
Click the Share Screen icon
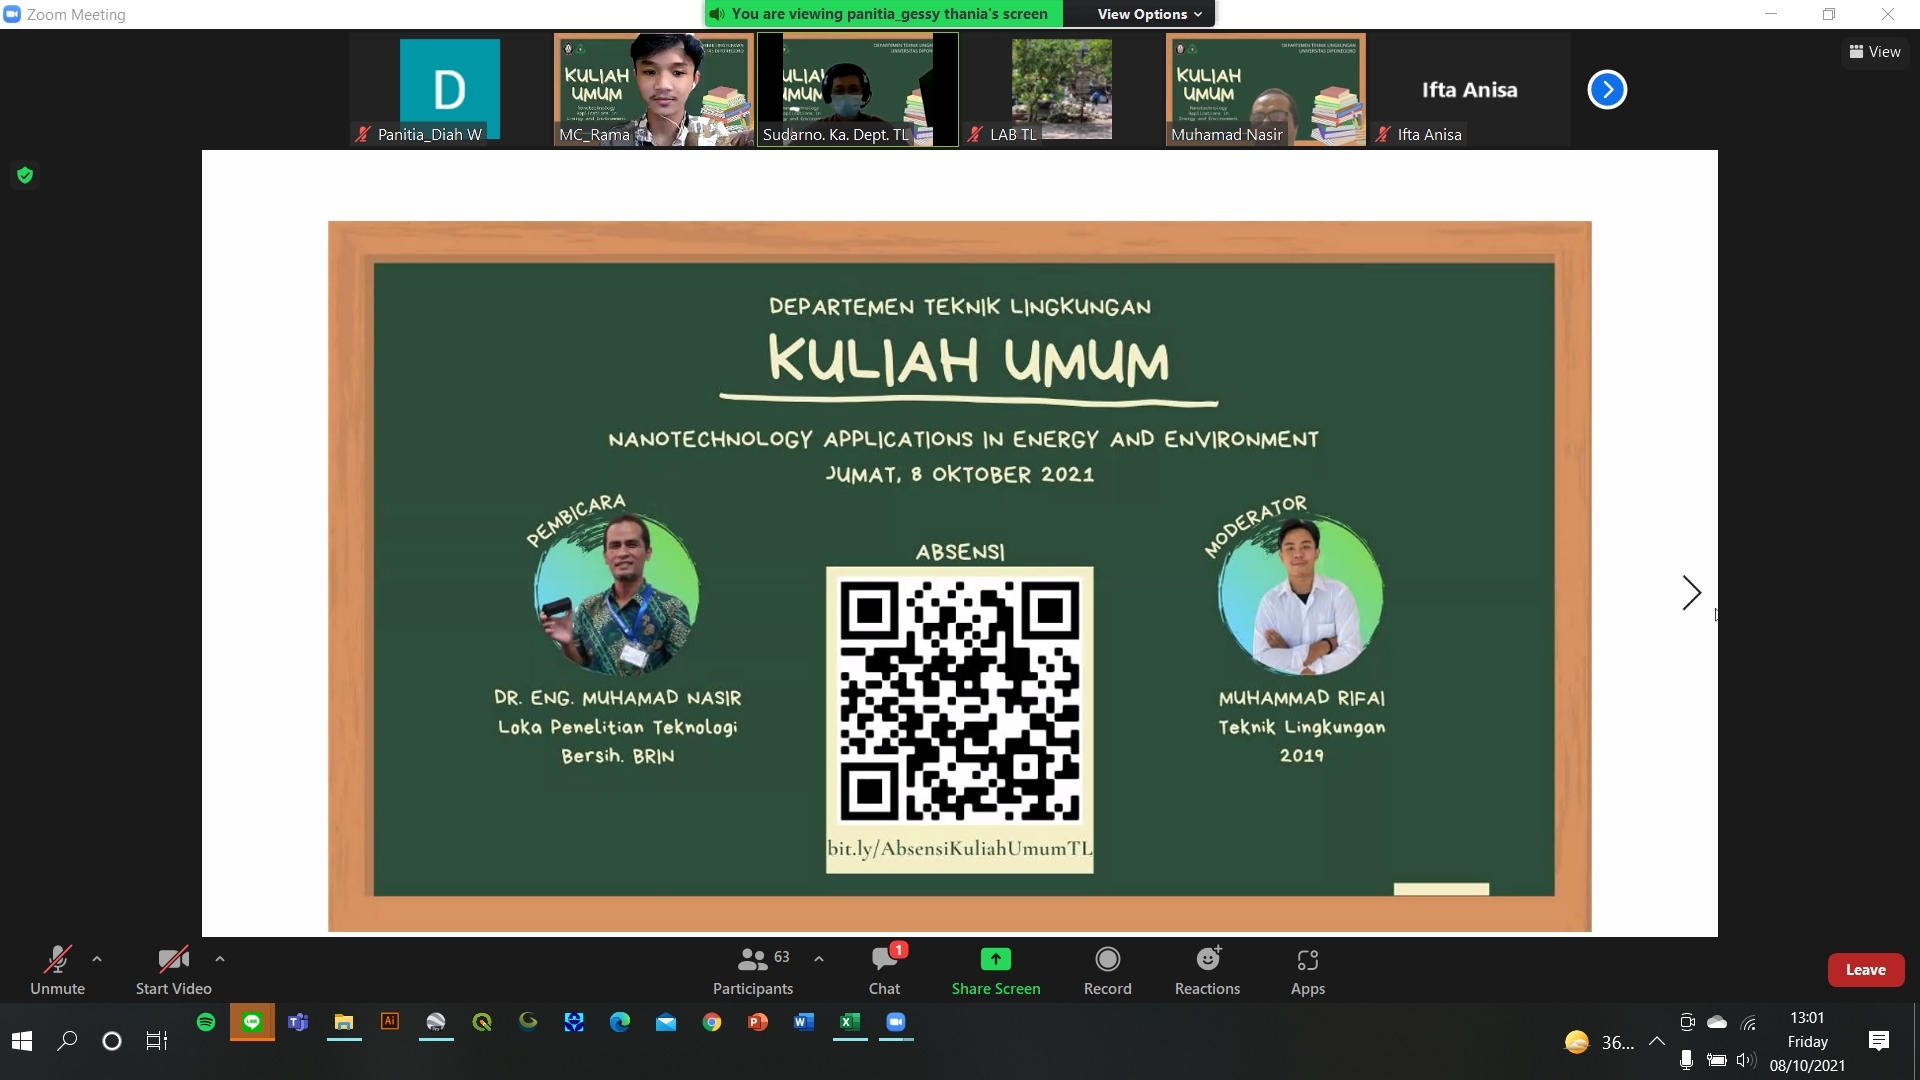(995, 960)
